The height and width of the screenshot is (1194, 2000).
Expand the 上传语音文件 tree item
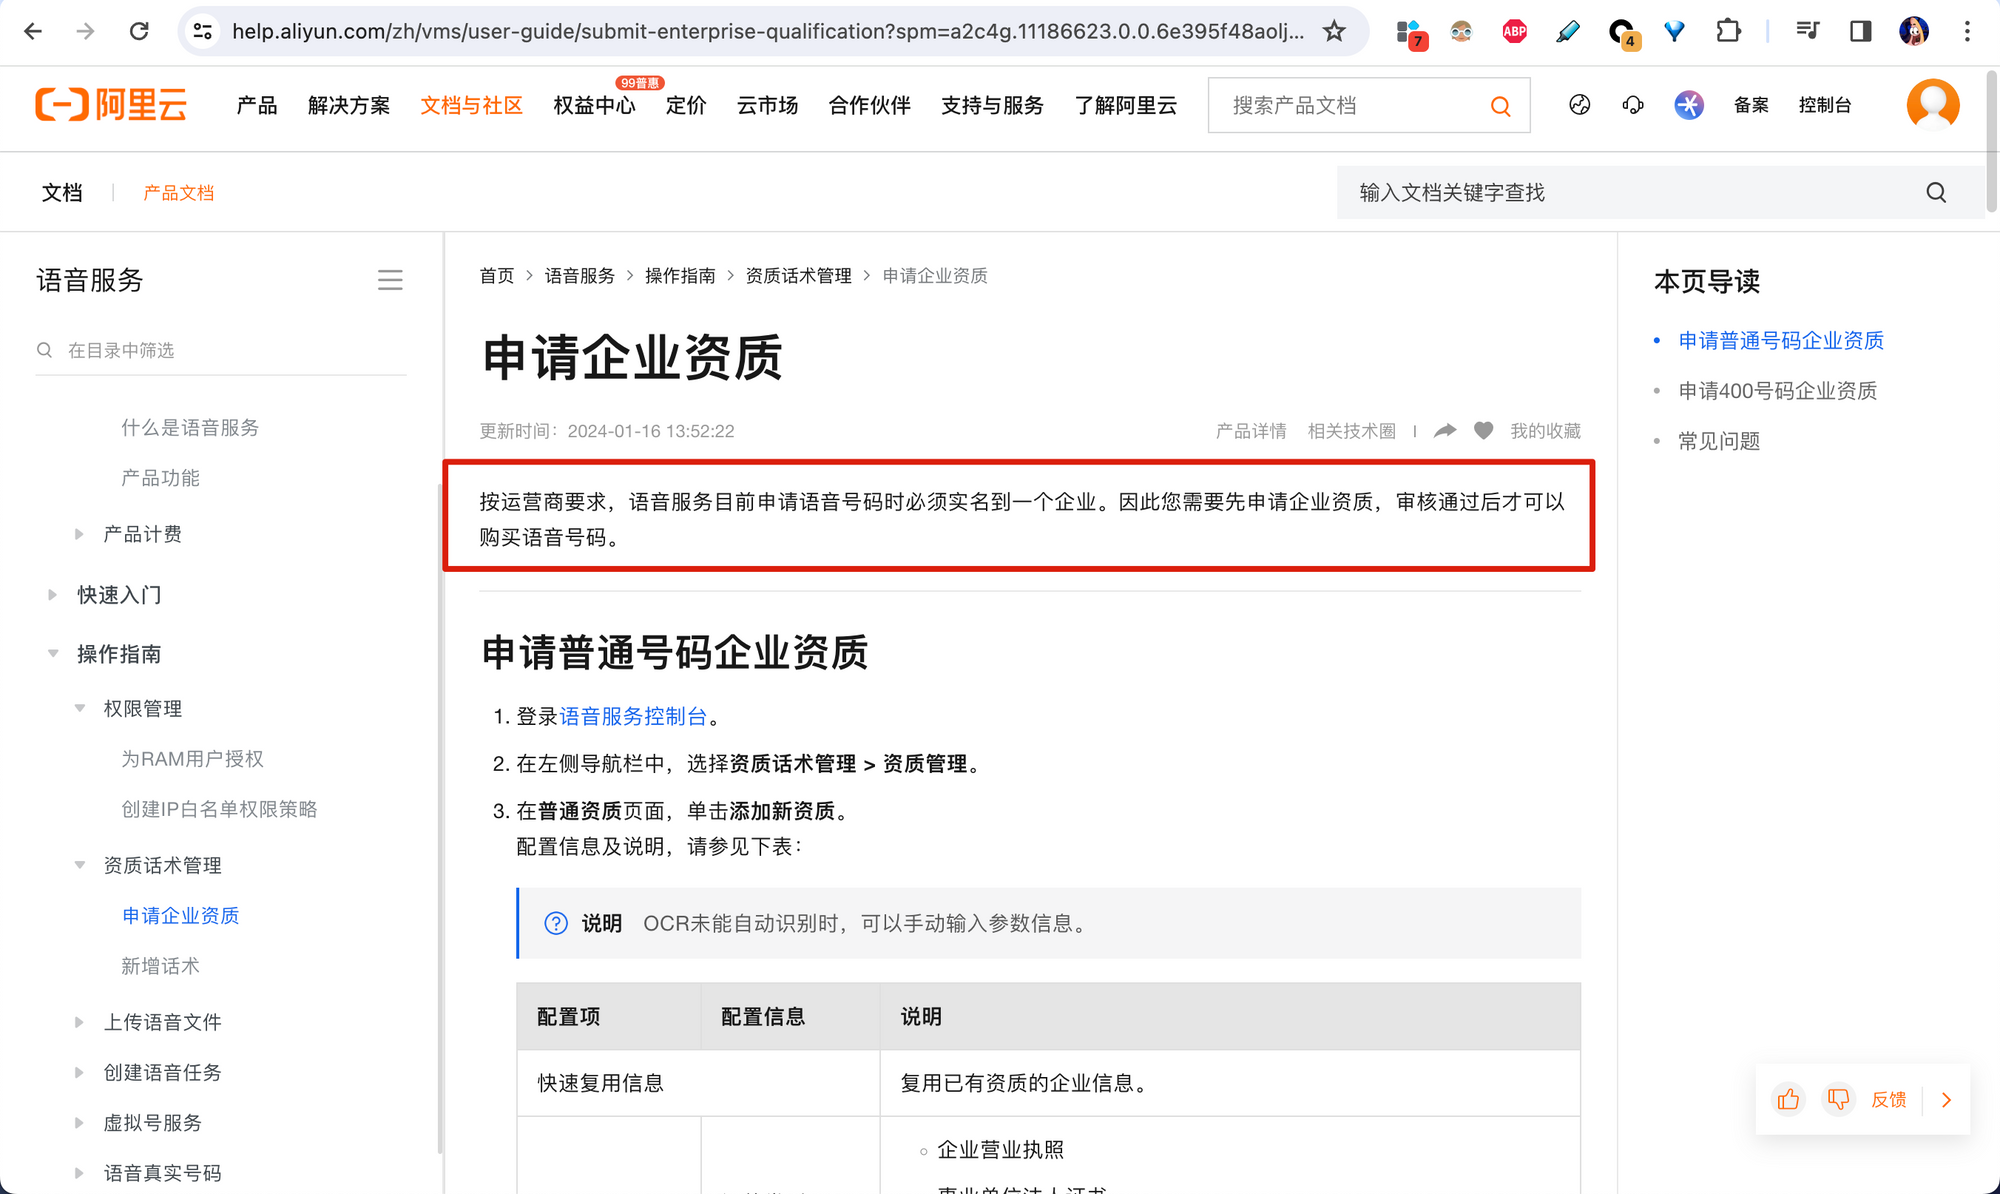pyautogui.click(x=79, y=1022)
